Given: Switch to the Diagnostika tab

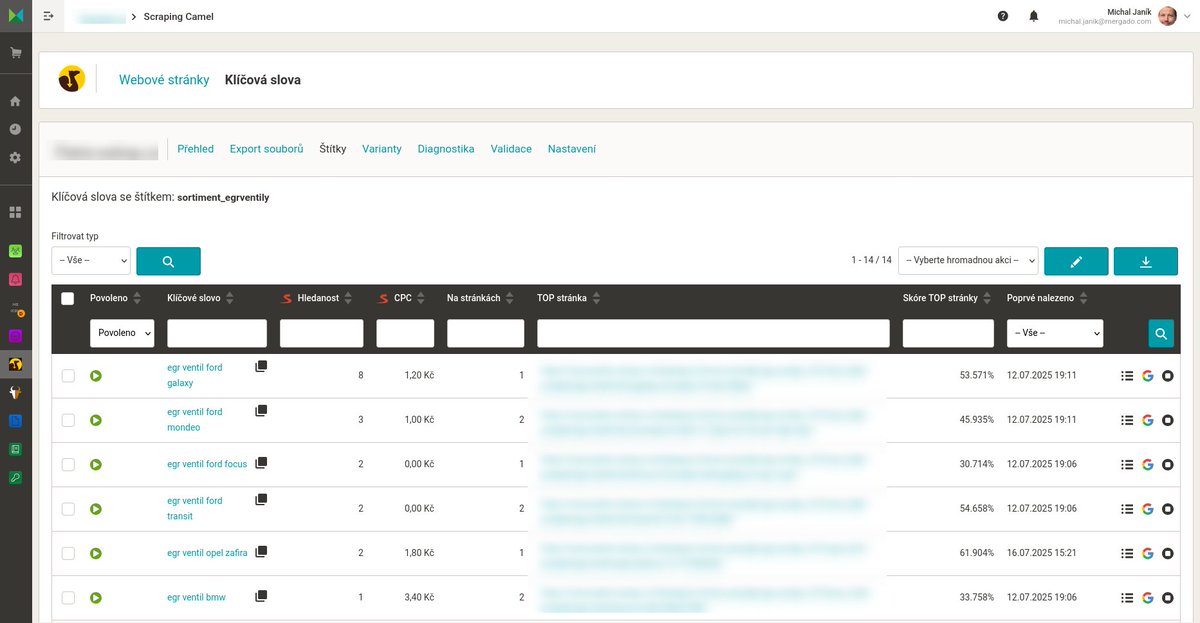Looking at the screenshot, I should point(444,148).
